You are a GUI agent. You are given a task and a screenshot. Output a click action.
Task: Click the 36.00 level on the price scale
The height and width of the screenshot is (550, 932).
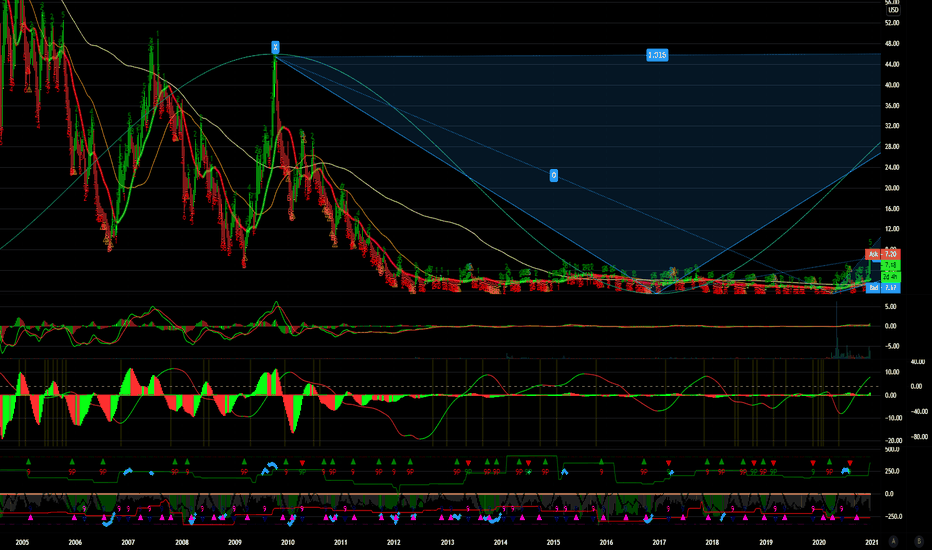pyautogui.click(x=892, y=106)
